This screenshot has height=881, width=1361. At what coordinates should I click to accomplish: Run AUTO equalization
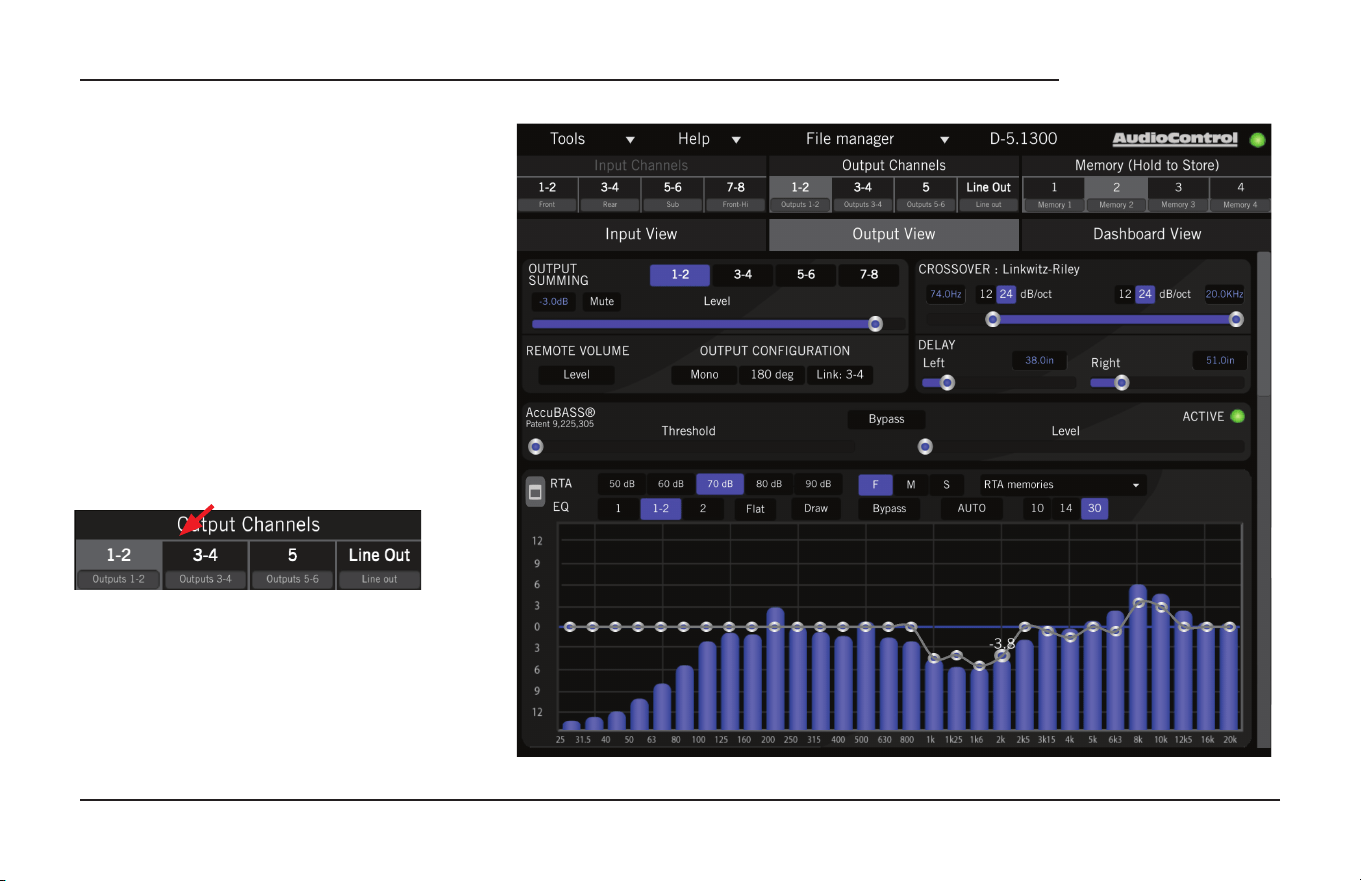coord(971,509)
